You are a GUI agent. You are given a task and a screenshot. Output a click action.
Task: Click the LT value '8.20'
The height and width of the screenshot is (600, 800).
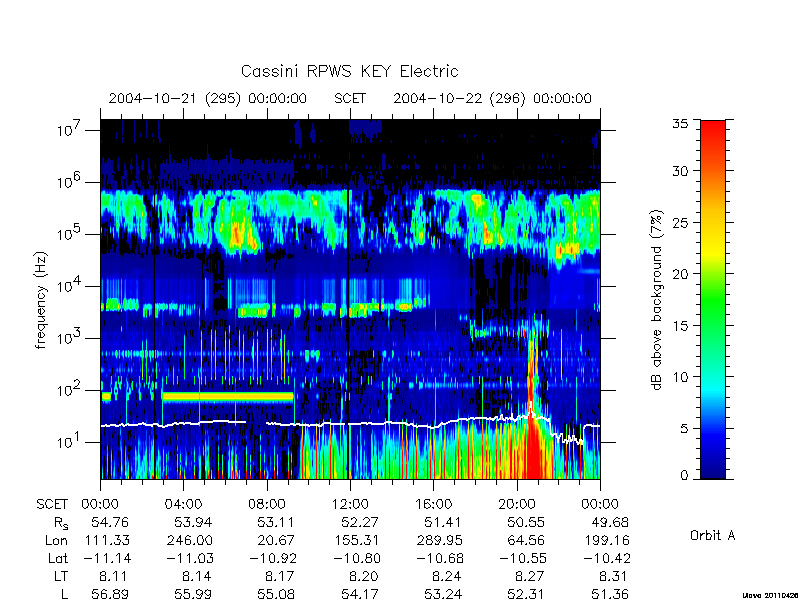(x=364, y=576)
